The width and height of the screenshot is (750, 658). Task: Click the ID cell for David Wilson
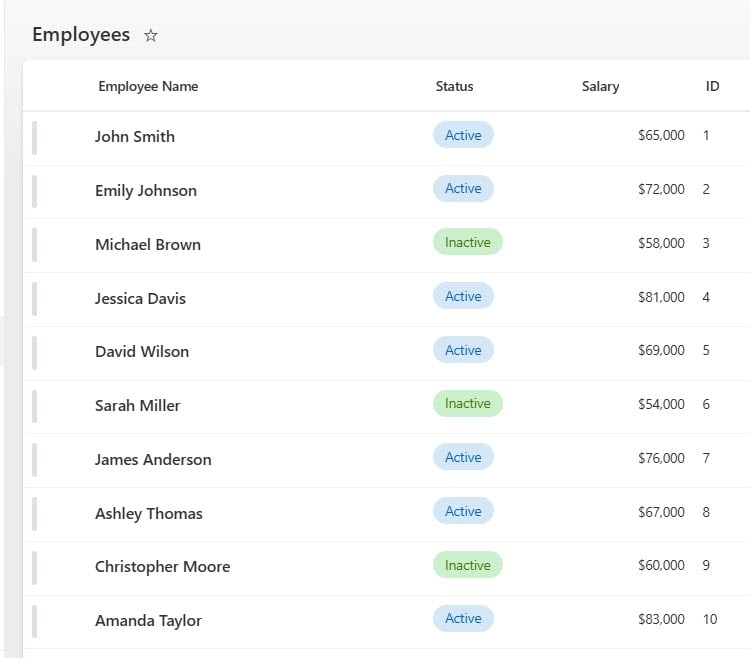point(706,351)
